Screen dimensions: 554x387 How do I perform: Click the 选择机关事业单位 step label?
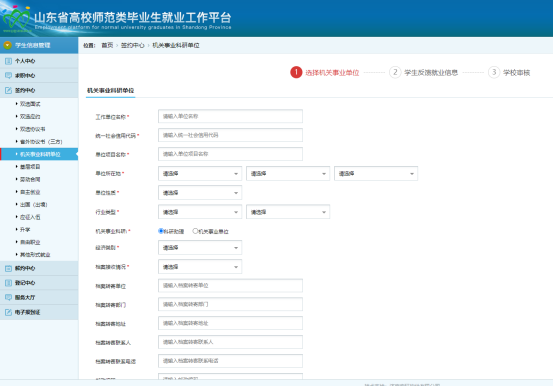coord(332,73)
